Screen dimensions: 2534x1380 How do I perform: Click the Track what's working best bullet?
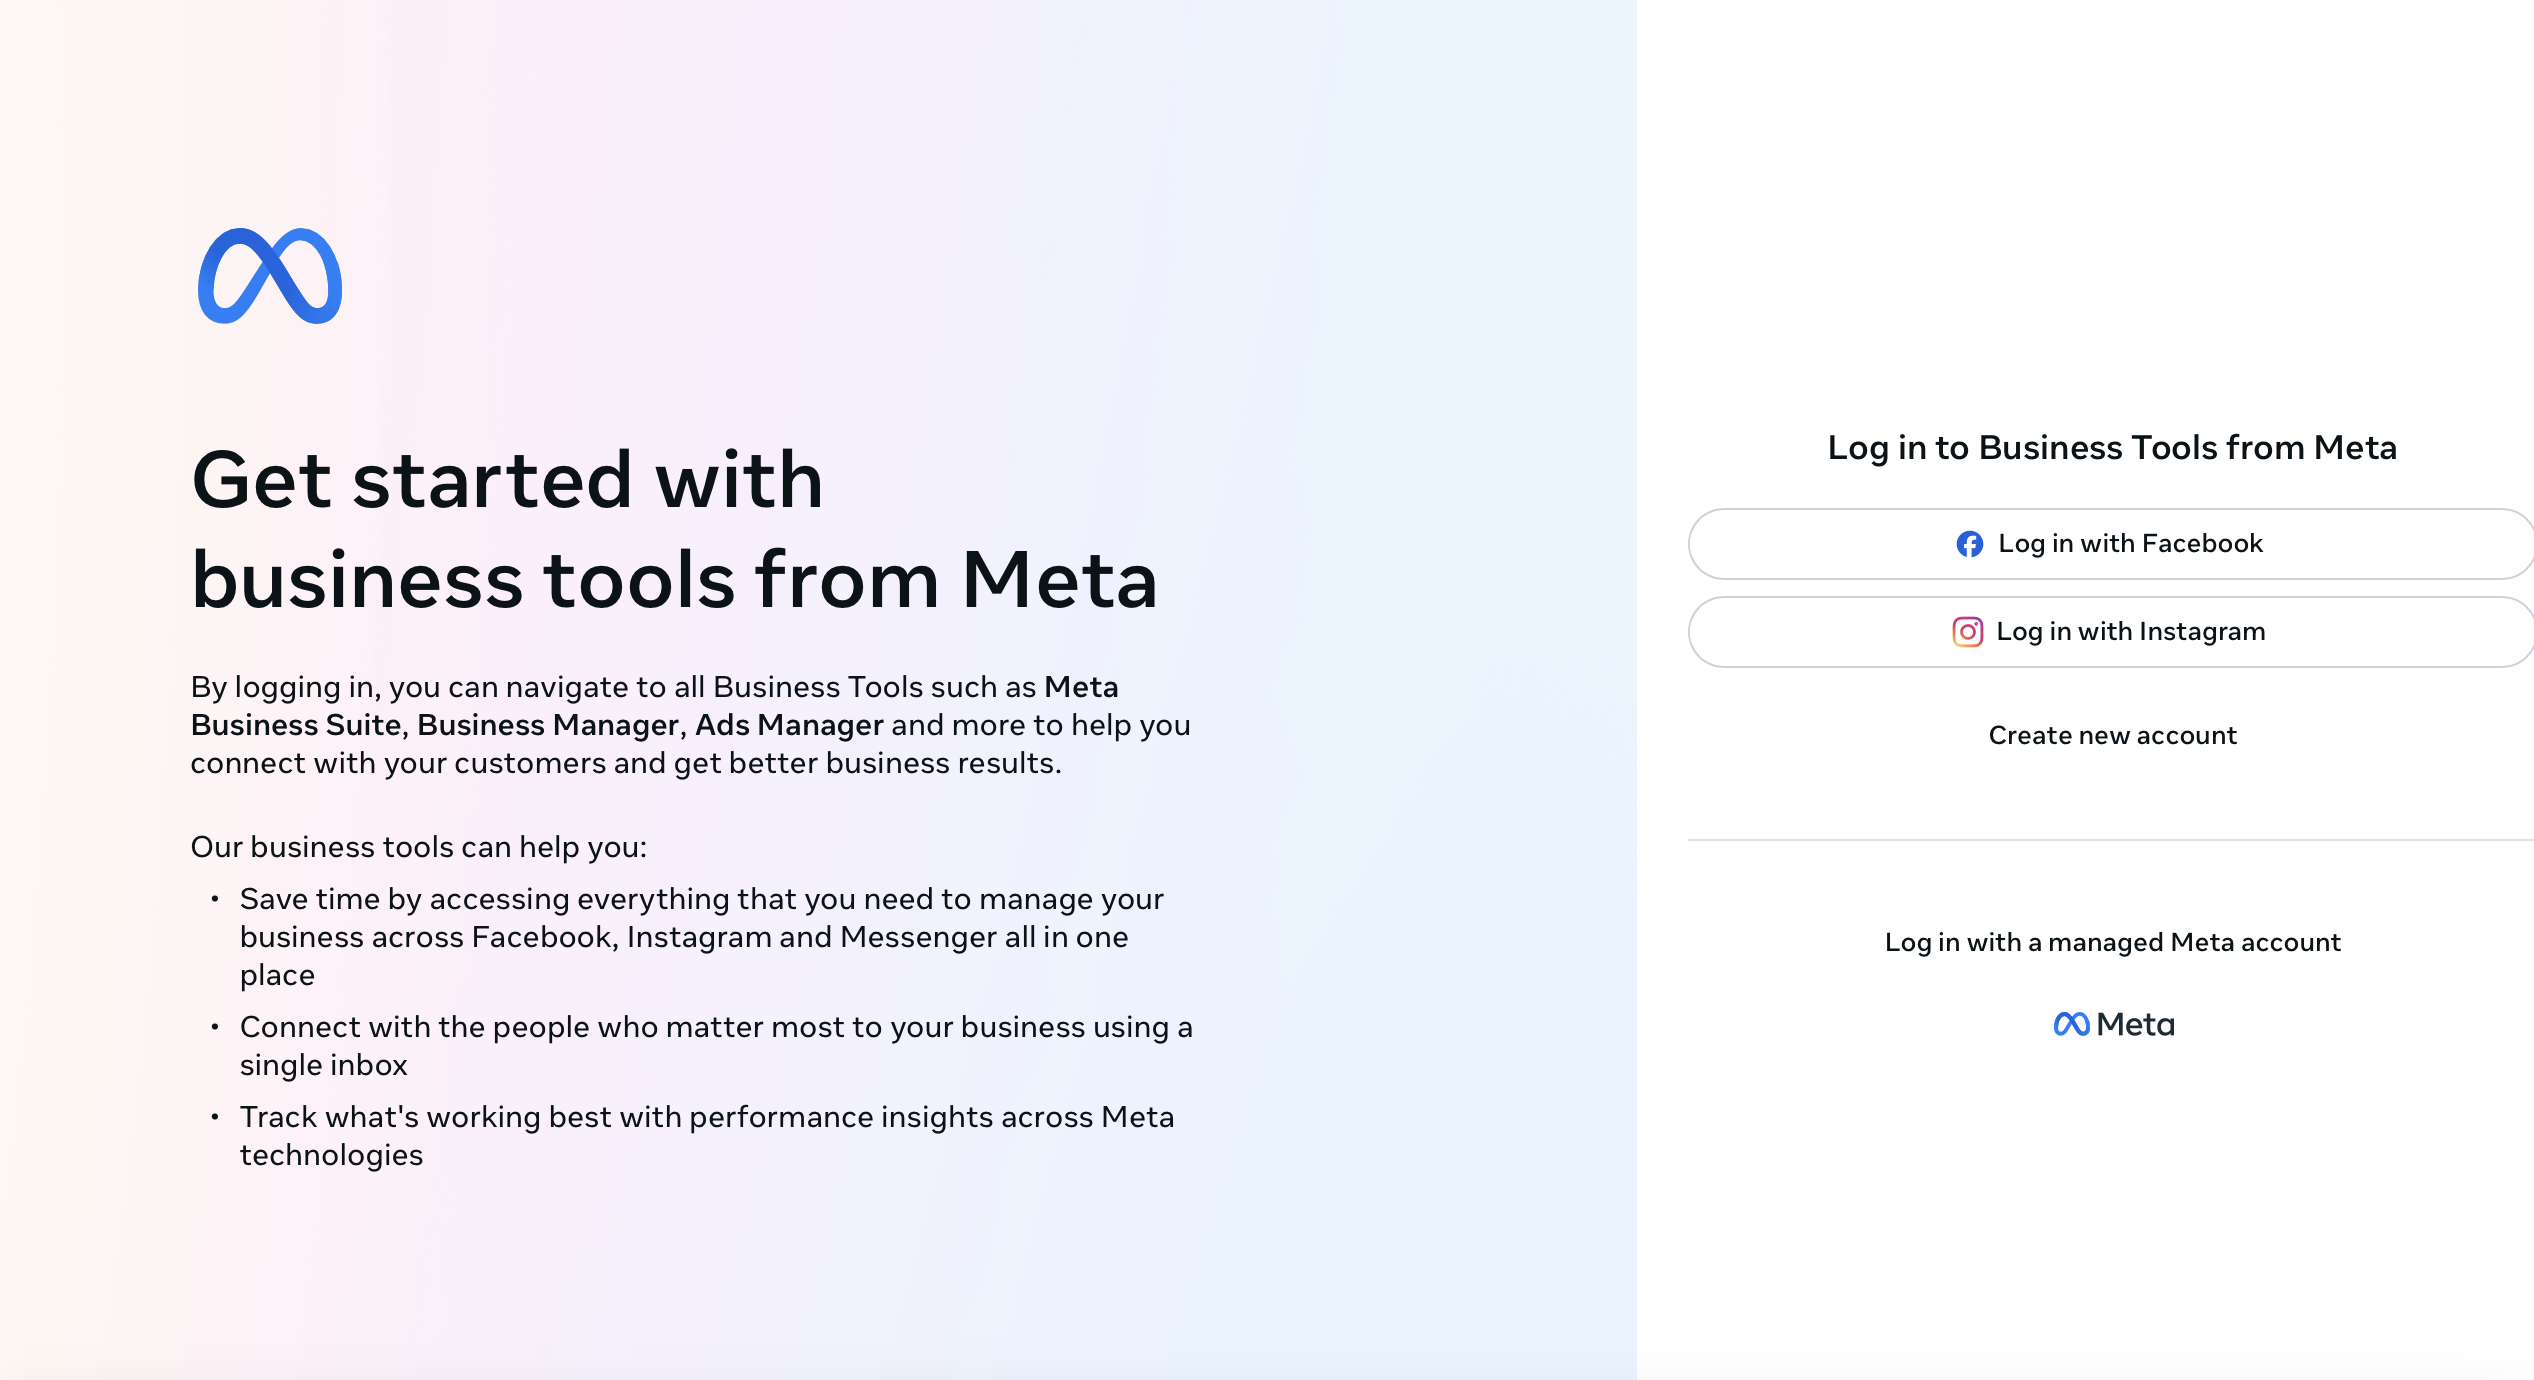tap(706, 1135)
